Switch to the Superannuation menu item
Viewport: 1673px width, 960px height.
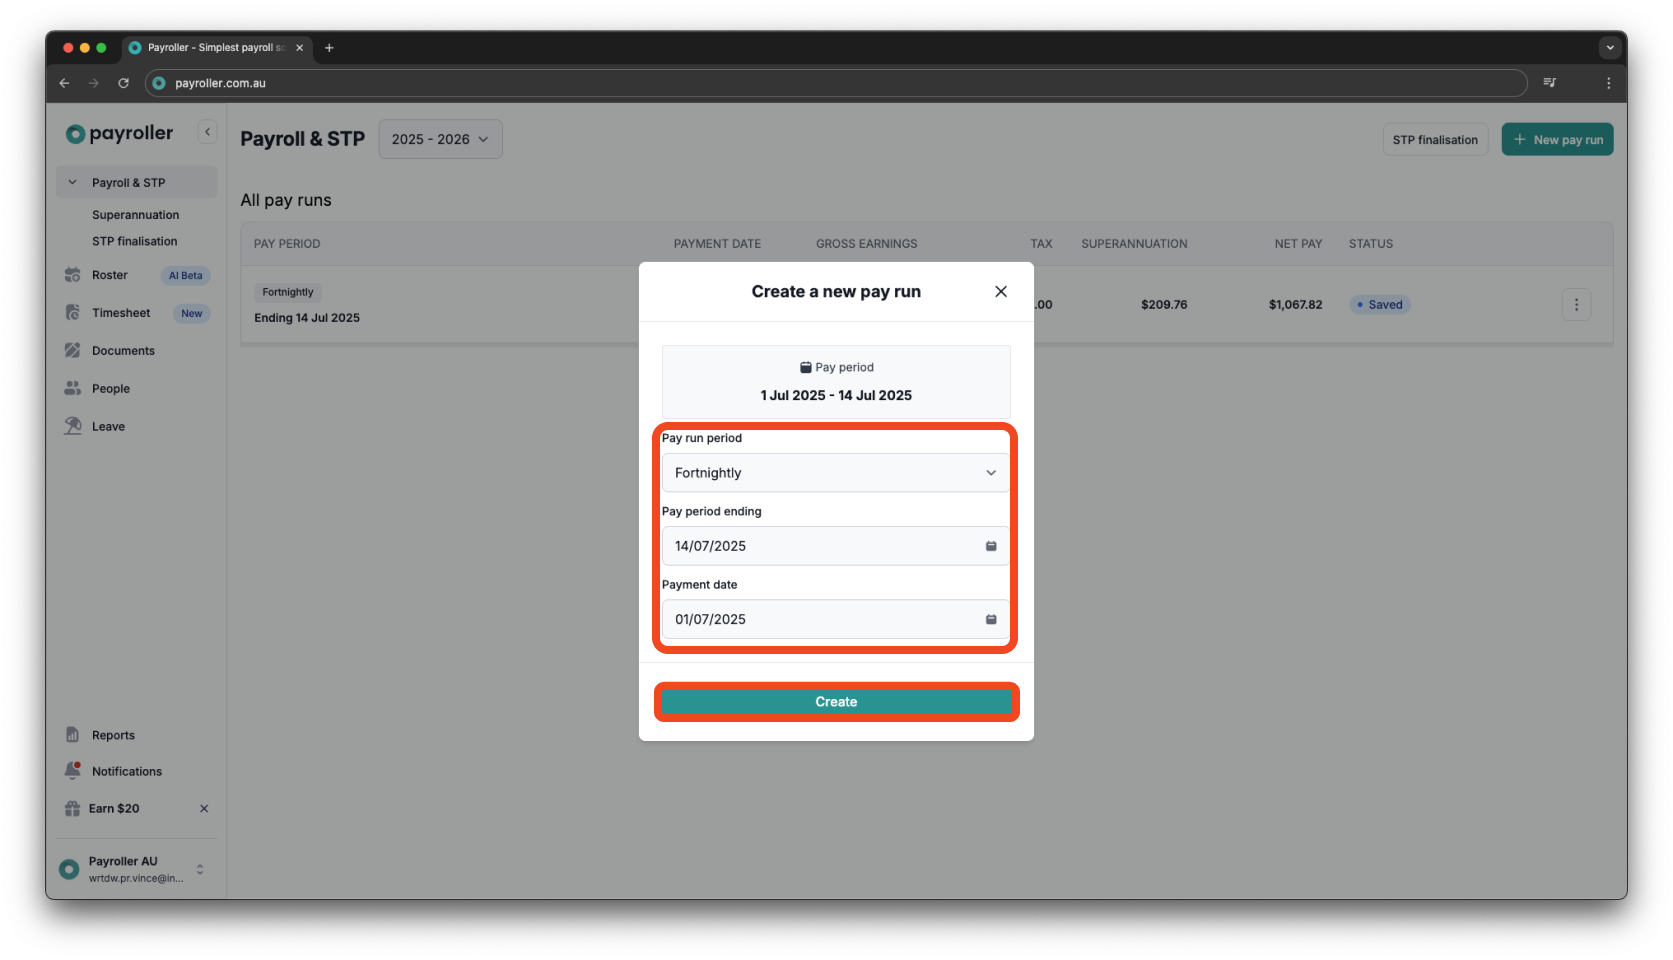pyautogui.click(x=135, y=214)
